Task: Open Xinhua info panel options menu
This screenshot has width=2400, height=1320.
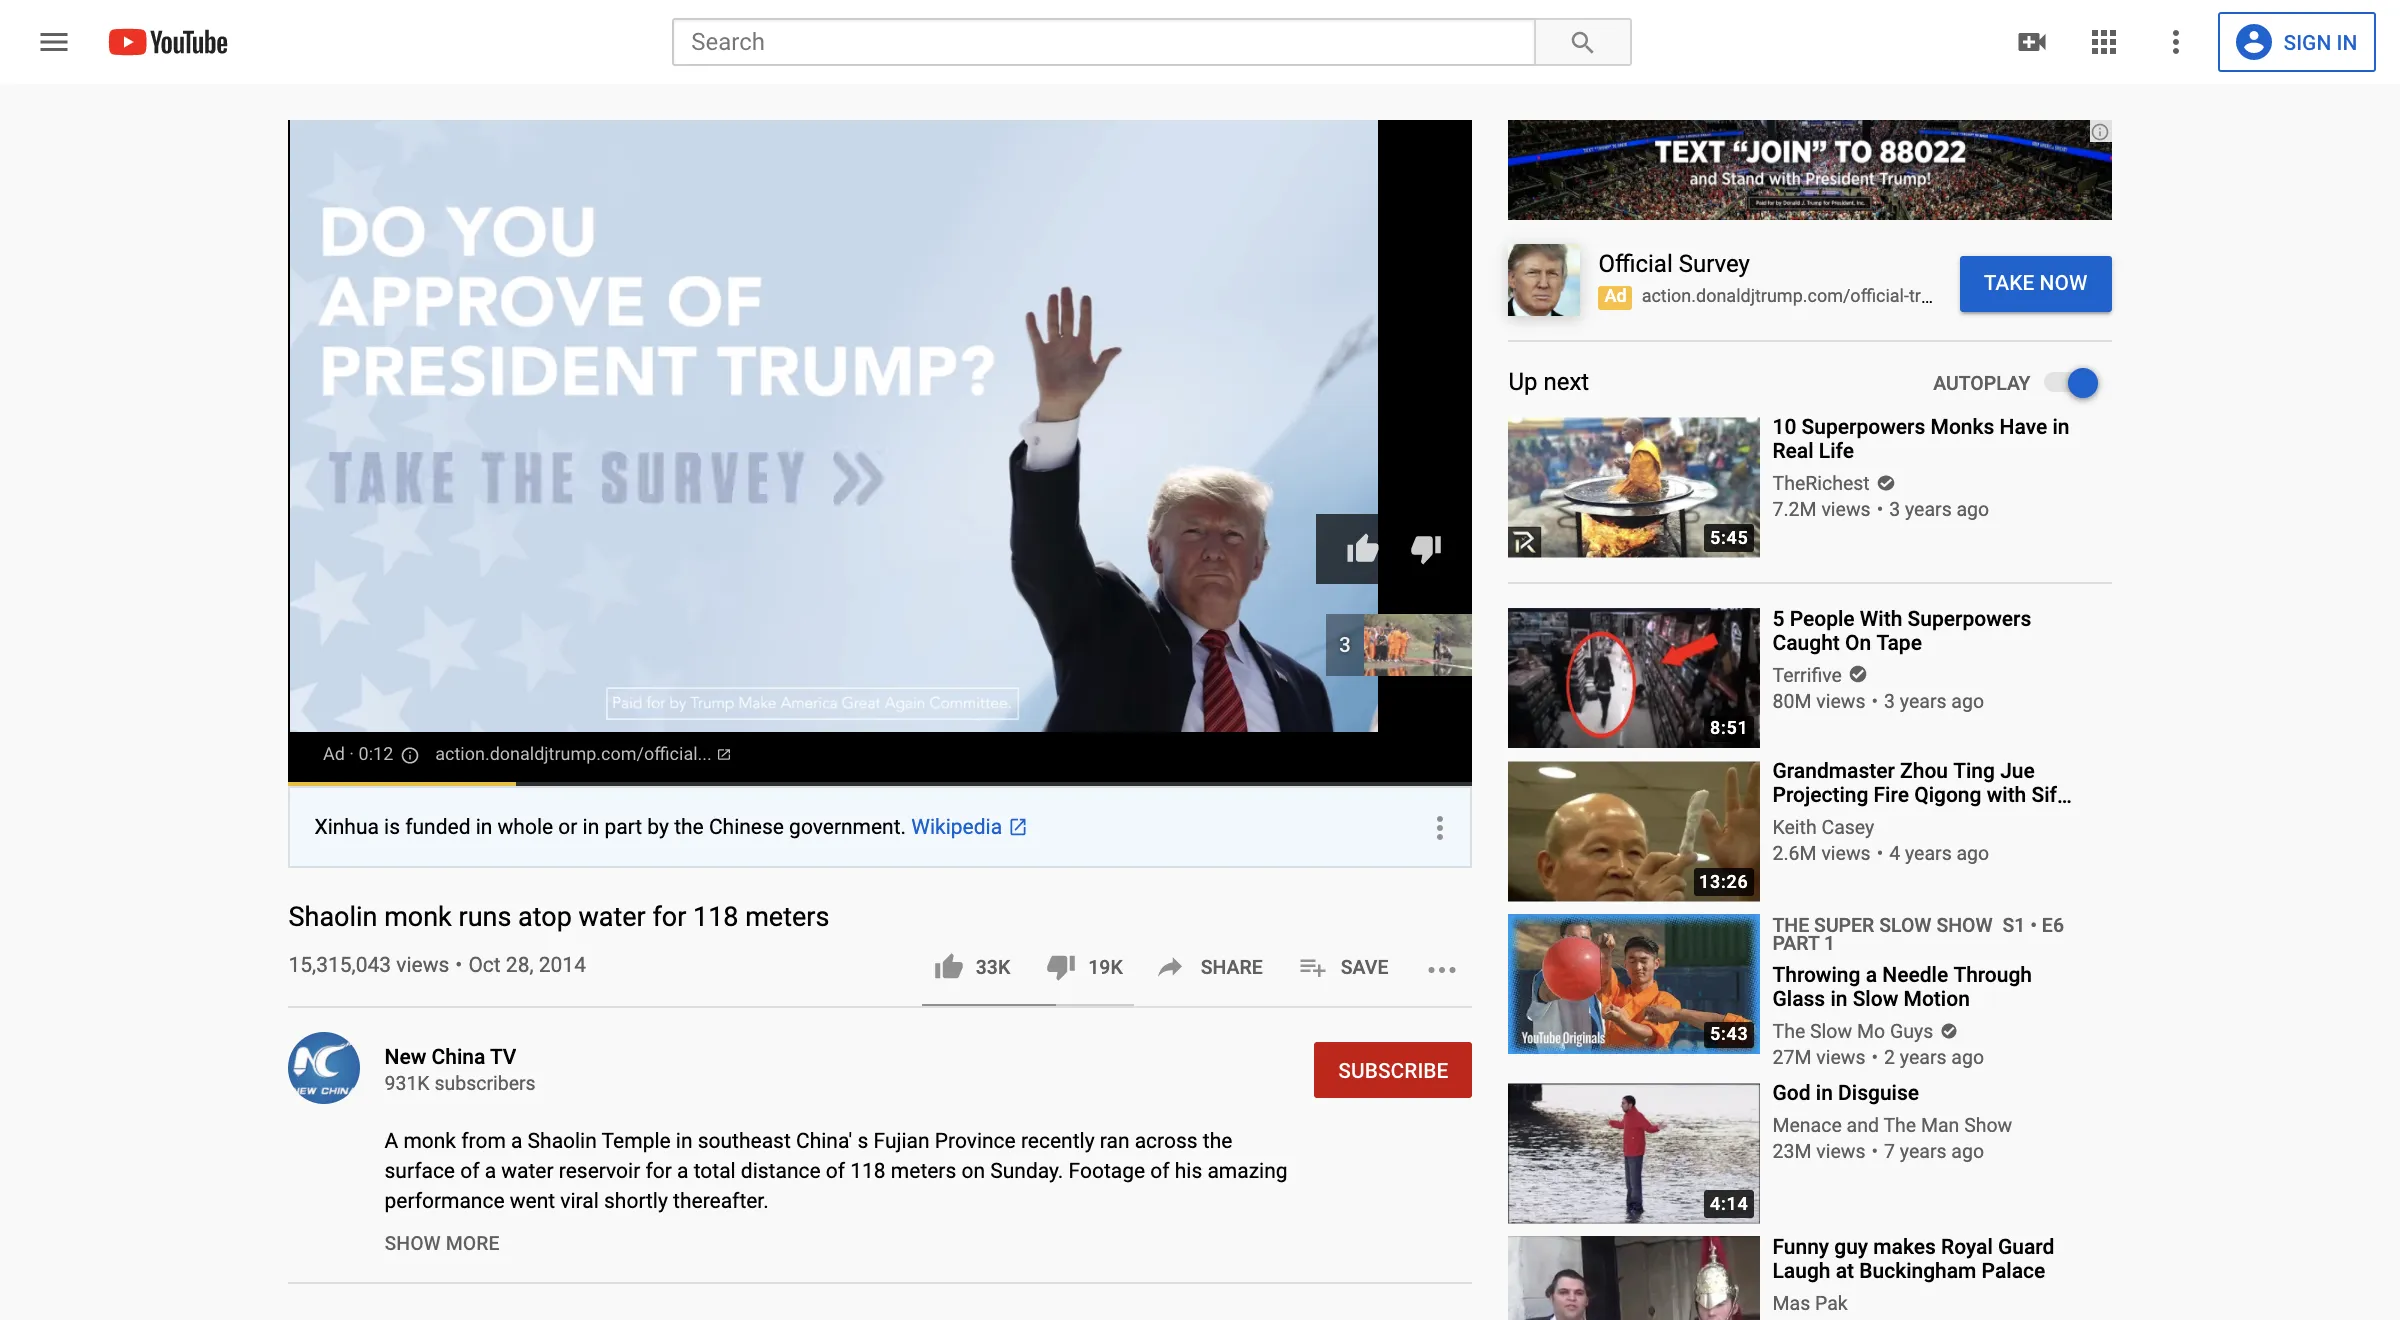Action: point(1439,827)
